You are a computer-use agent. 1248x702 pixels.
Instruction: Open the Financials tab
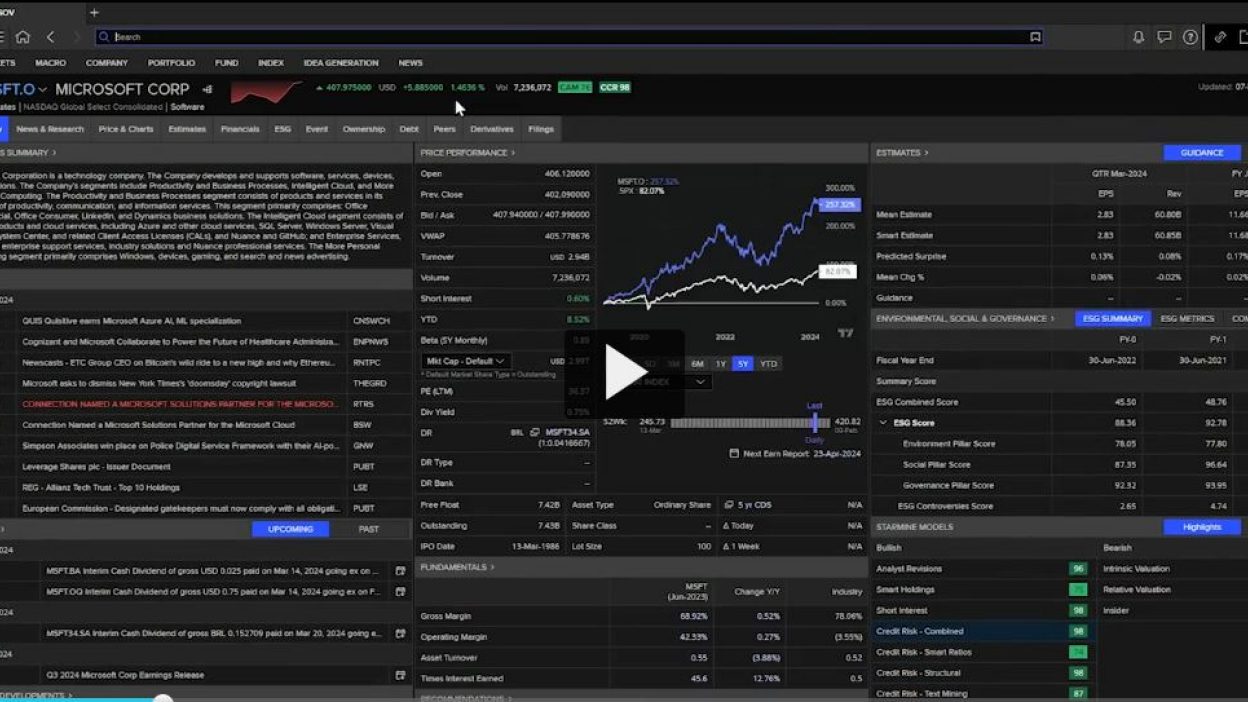tap(240, 129)
